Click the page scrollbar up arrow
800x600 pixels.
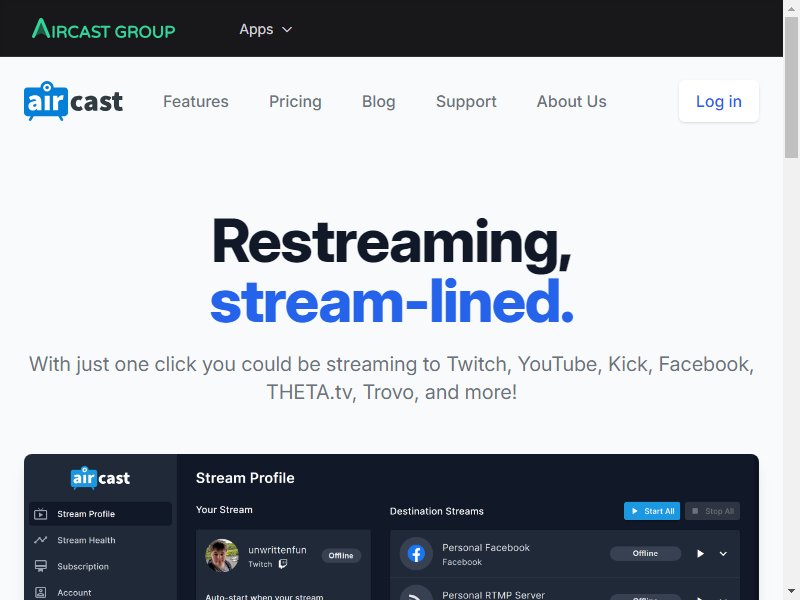791,7
